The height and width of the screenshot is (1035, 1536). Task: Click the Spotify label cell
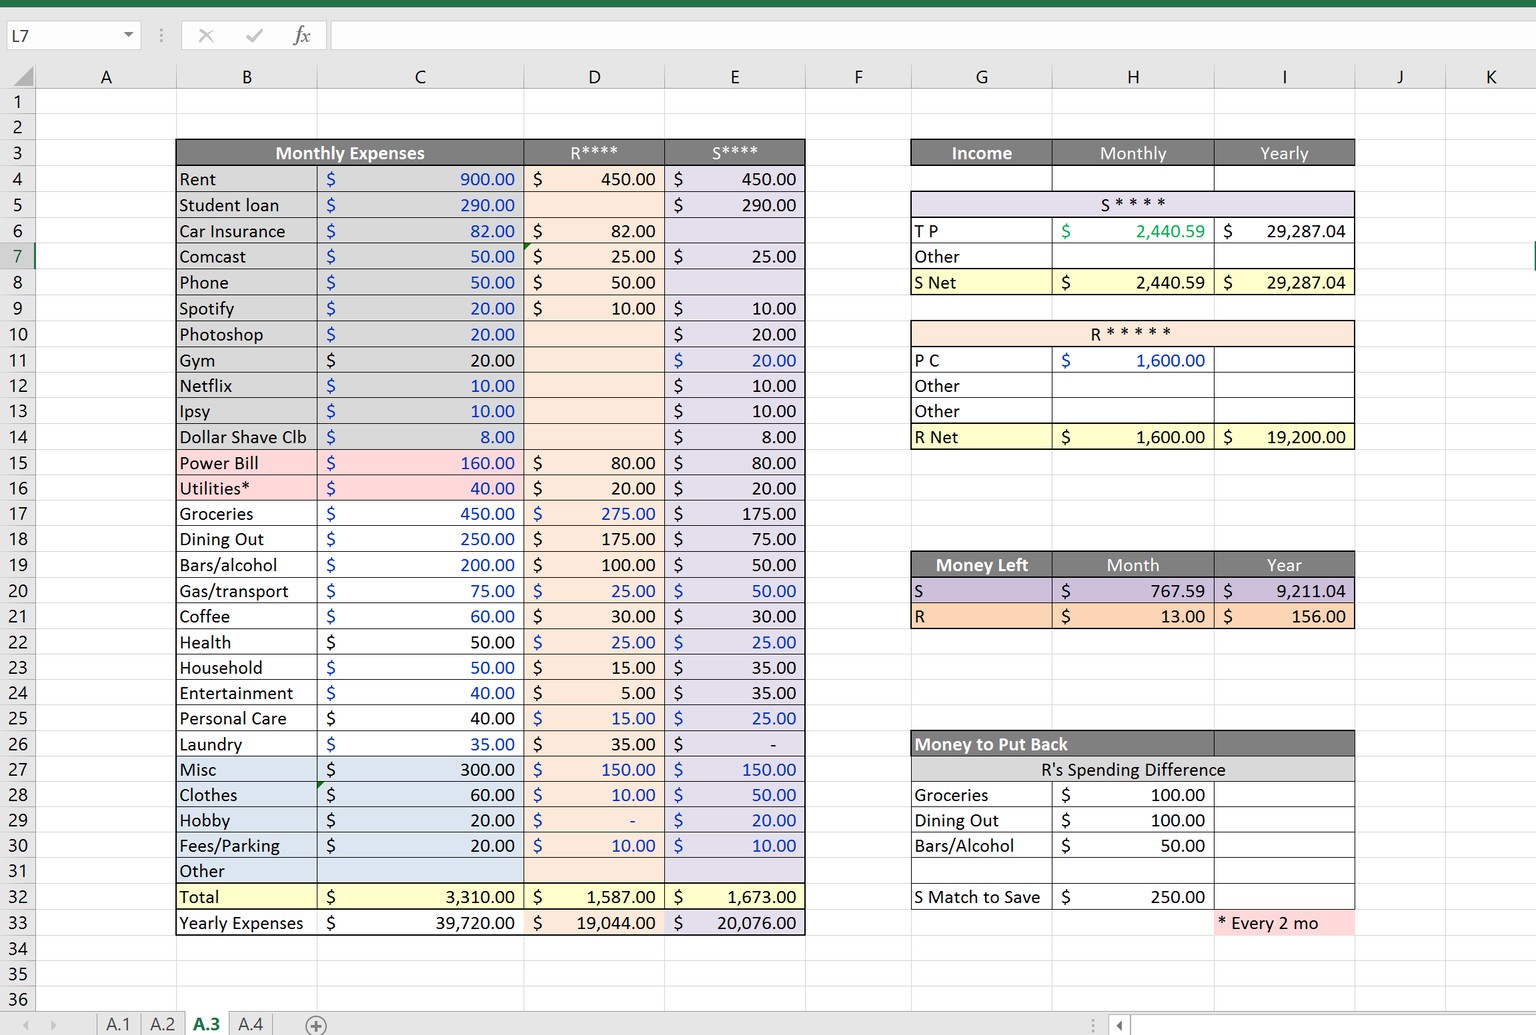click(247, 308)
